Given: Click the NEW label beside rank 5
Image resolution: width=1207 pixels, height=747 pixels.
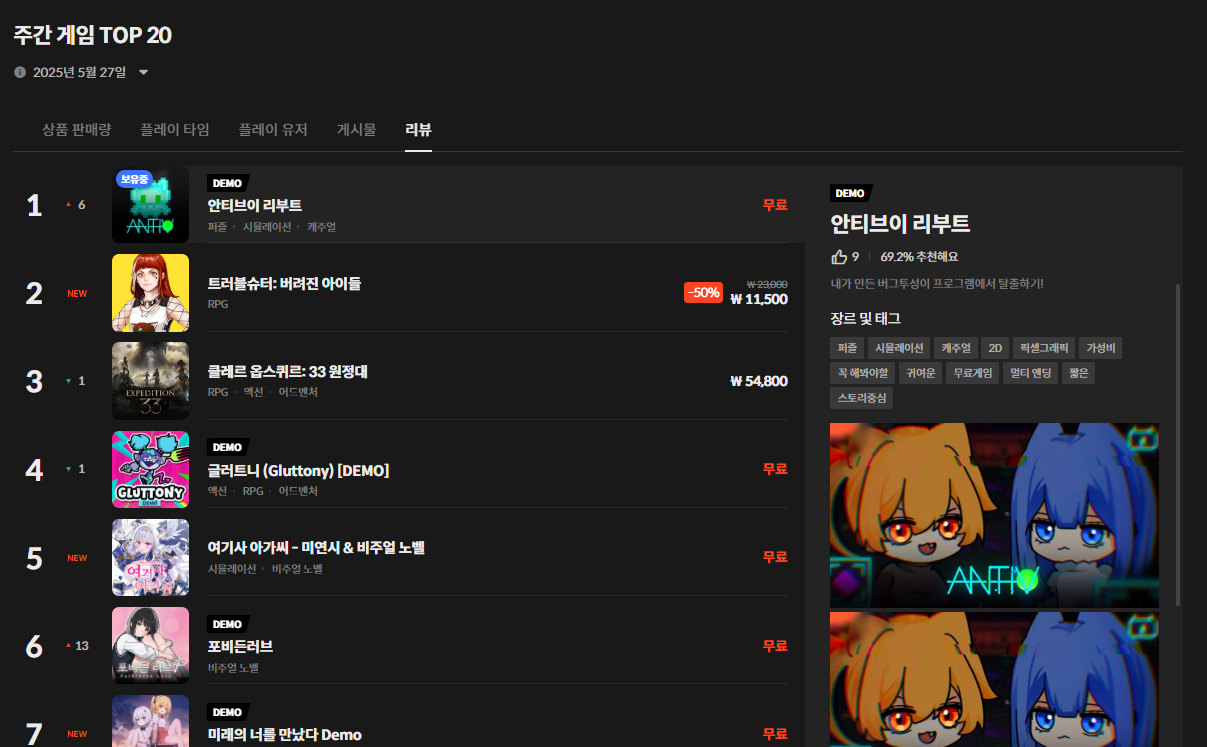Looking at the screenshot, I should click(x=77, y=557).
